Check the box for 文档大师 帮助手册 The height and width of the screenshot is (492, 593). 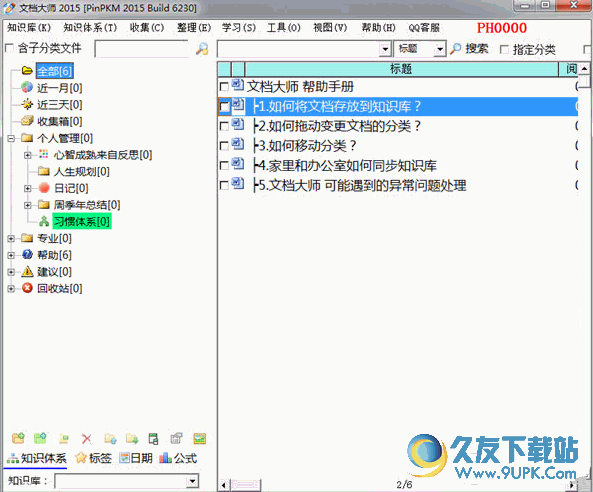(224, 87)
